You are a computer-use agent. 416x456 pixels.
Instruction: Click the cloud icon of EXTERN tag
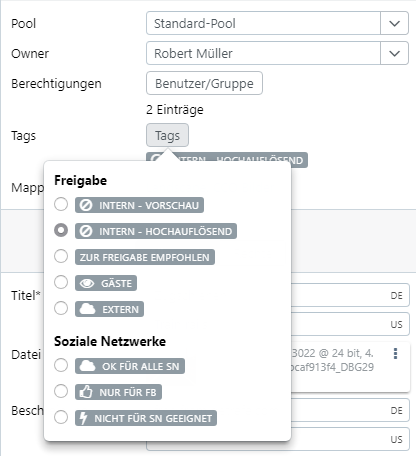click(87, 309)
